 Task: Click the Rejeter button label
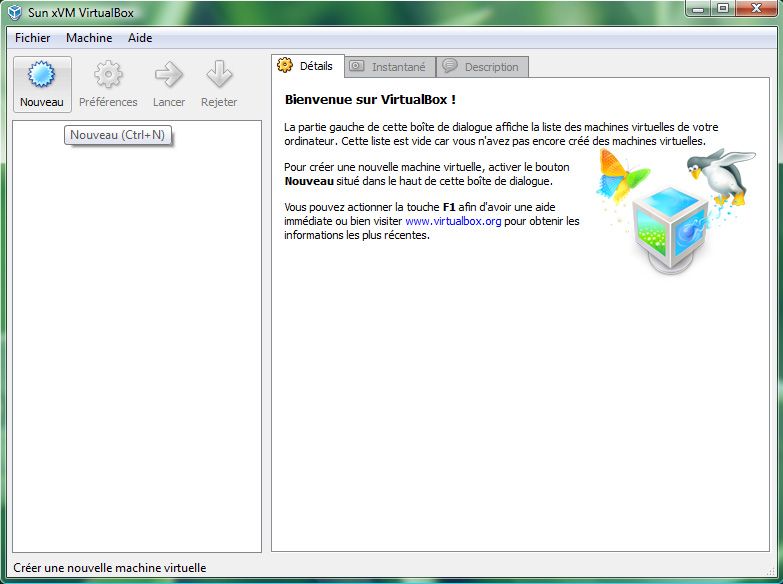(x=219, y=102)
